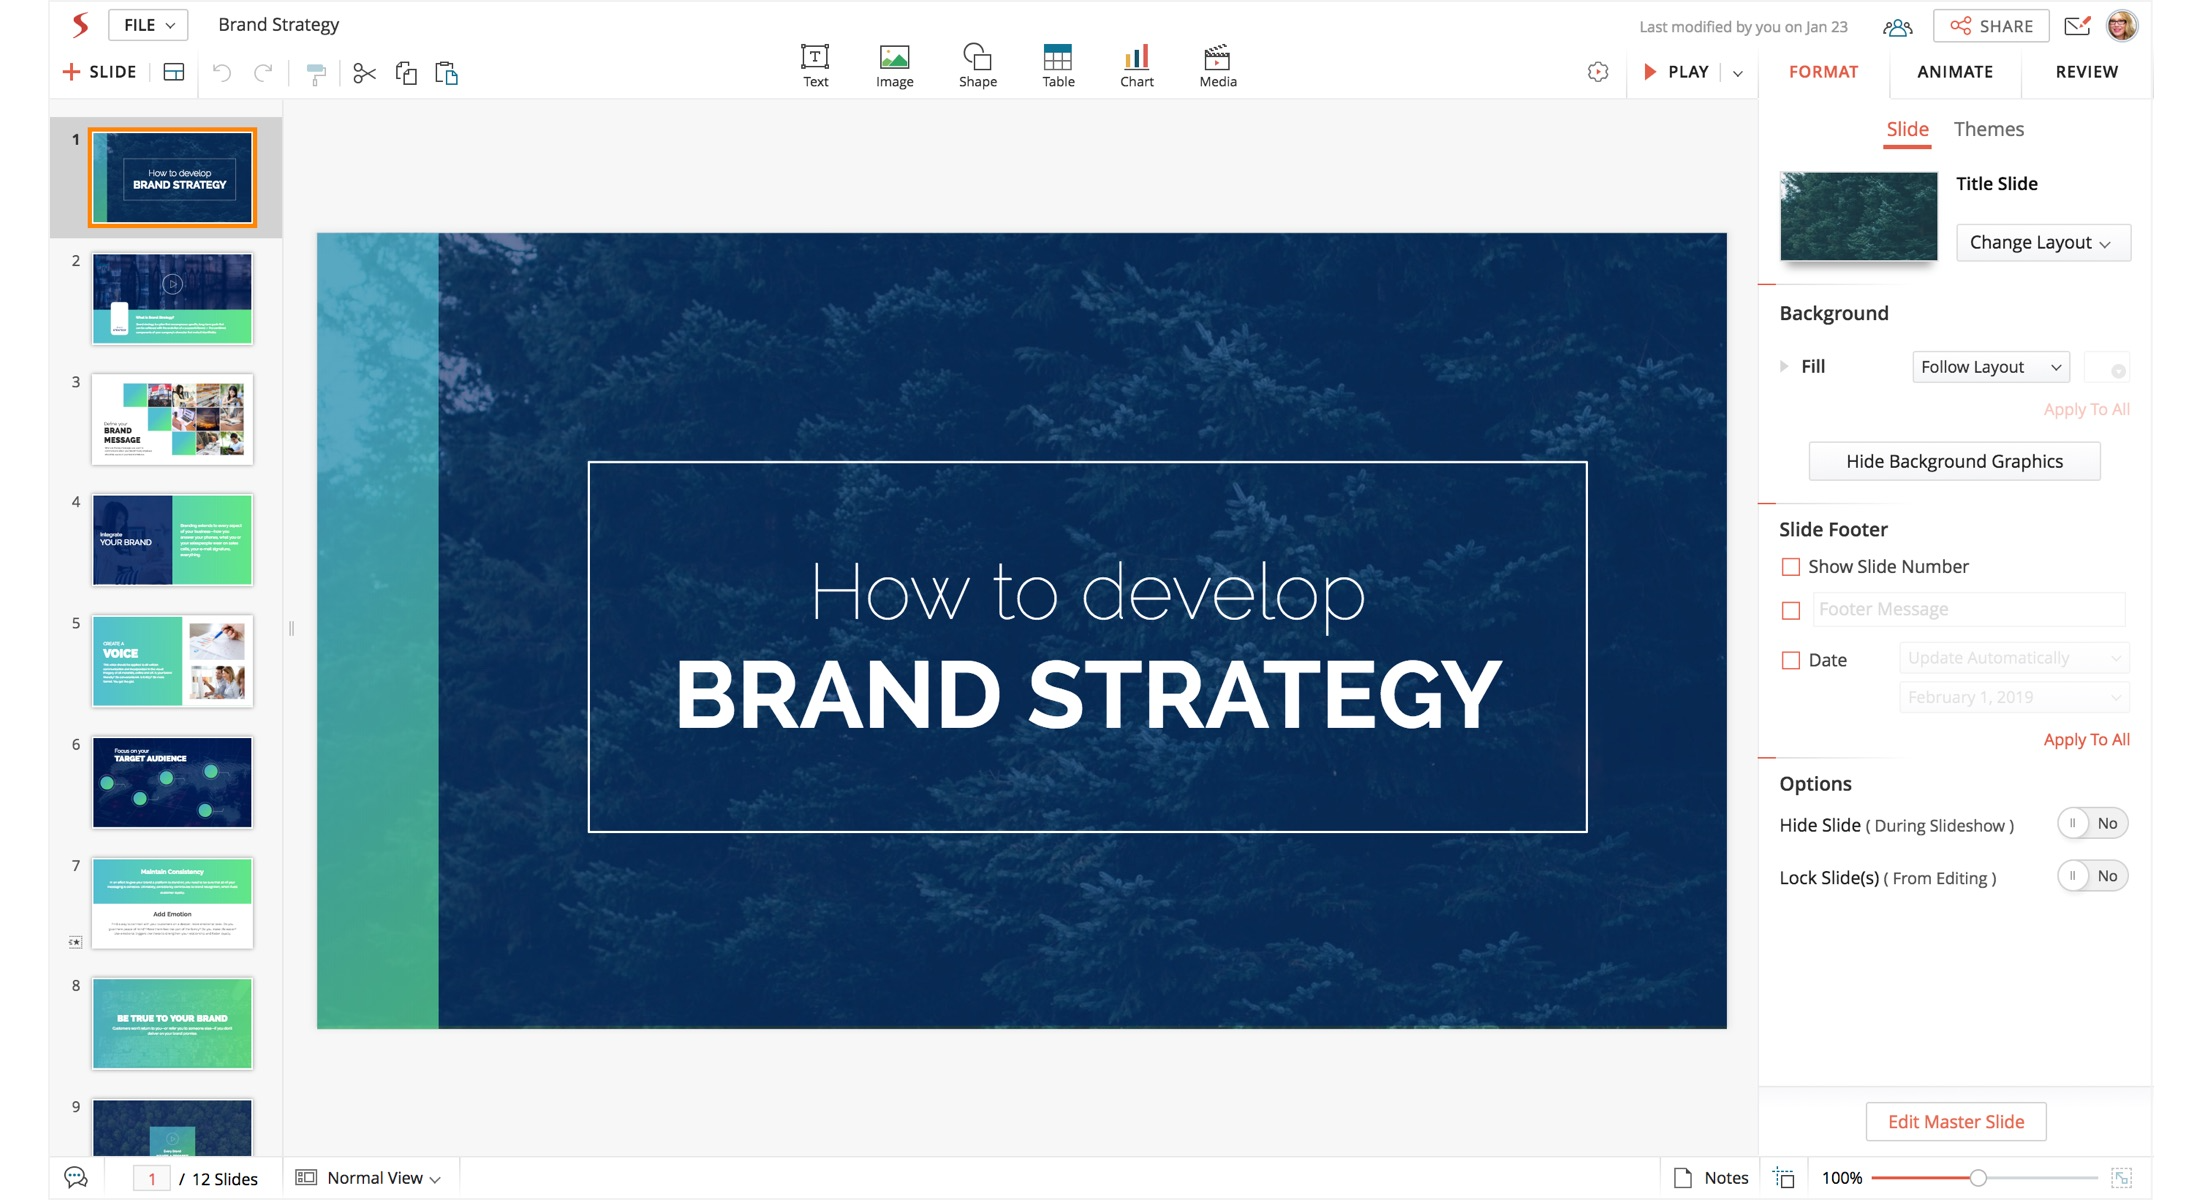Image resolution: width=2200 pixels, height=1200 pixels.
Task: Switch to the ANIMATE tab
Action: (1954, 72)
